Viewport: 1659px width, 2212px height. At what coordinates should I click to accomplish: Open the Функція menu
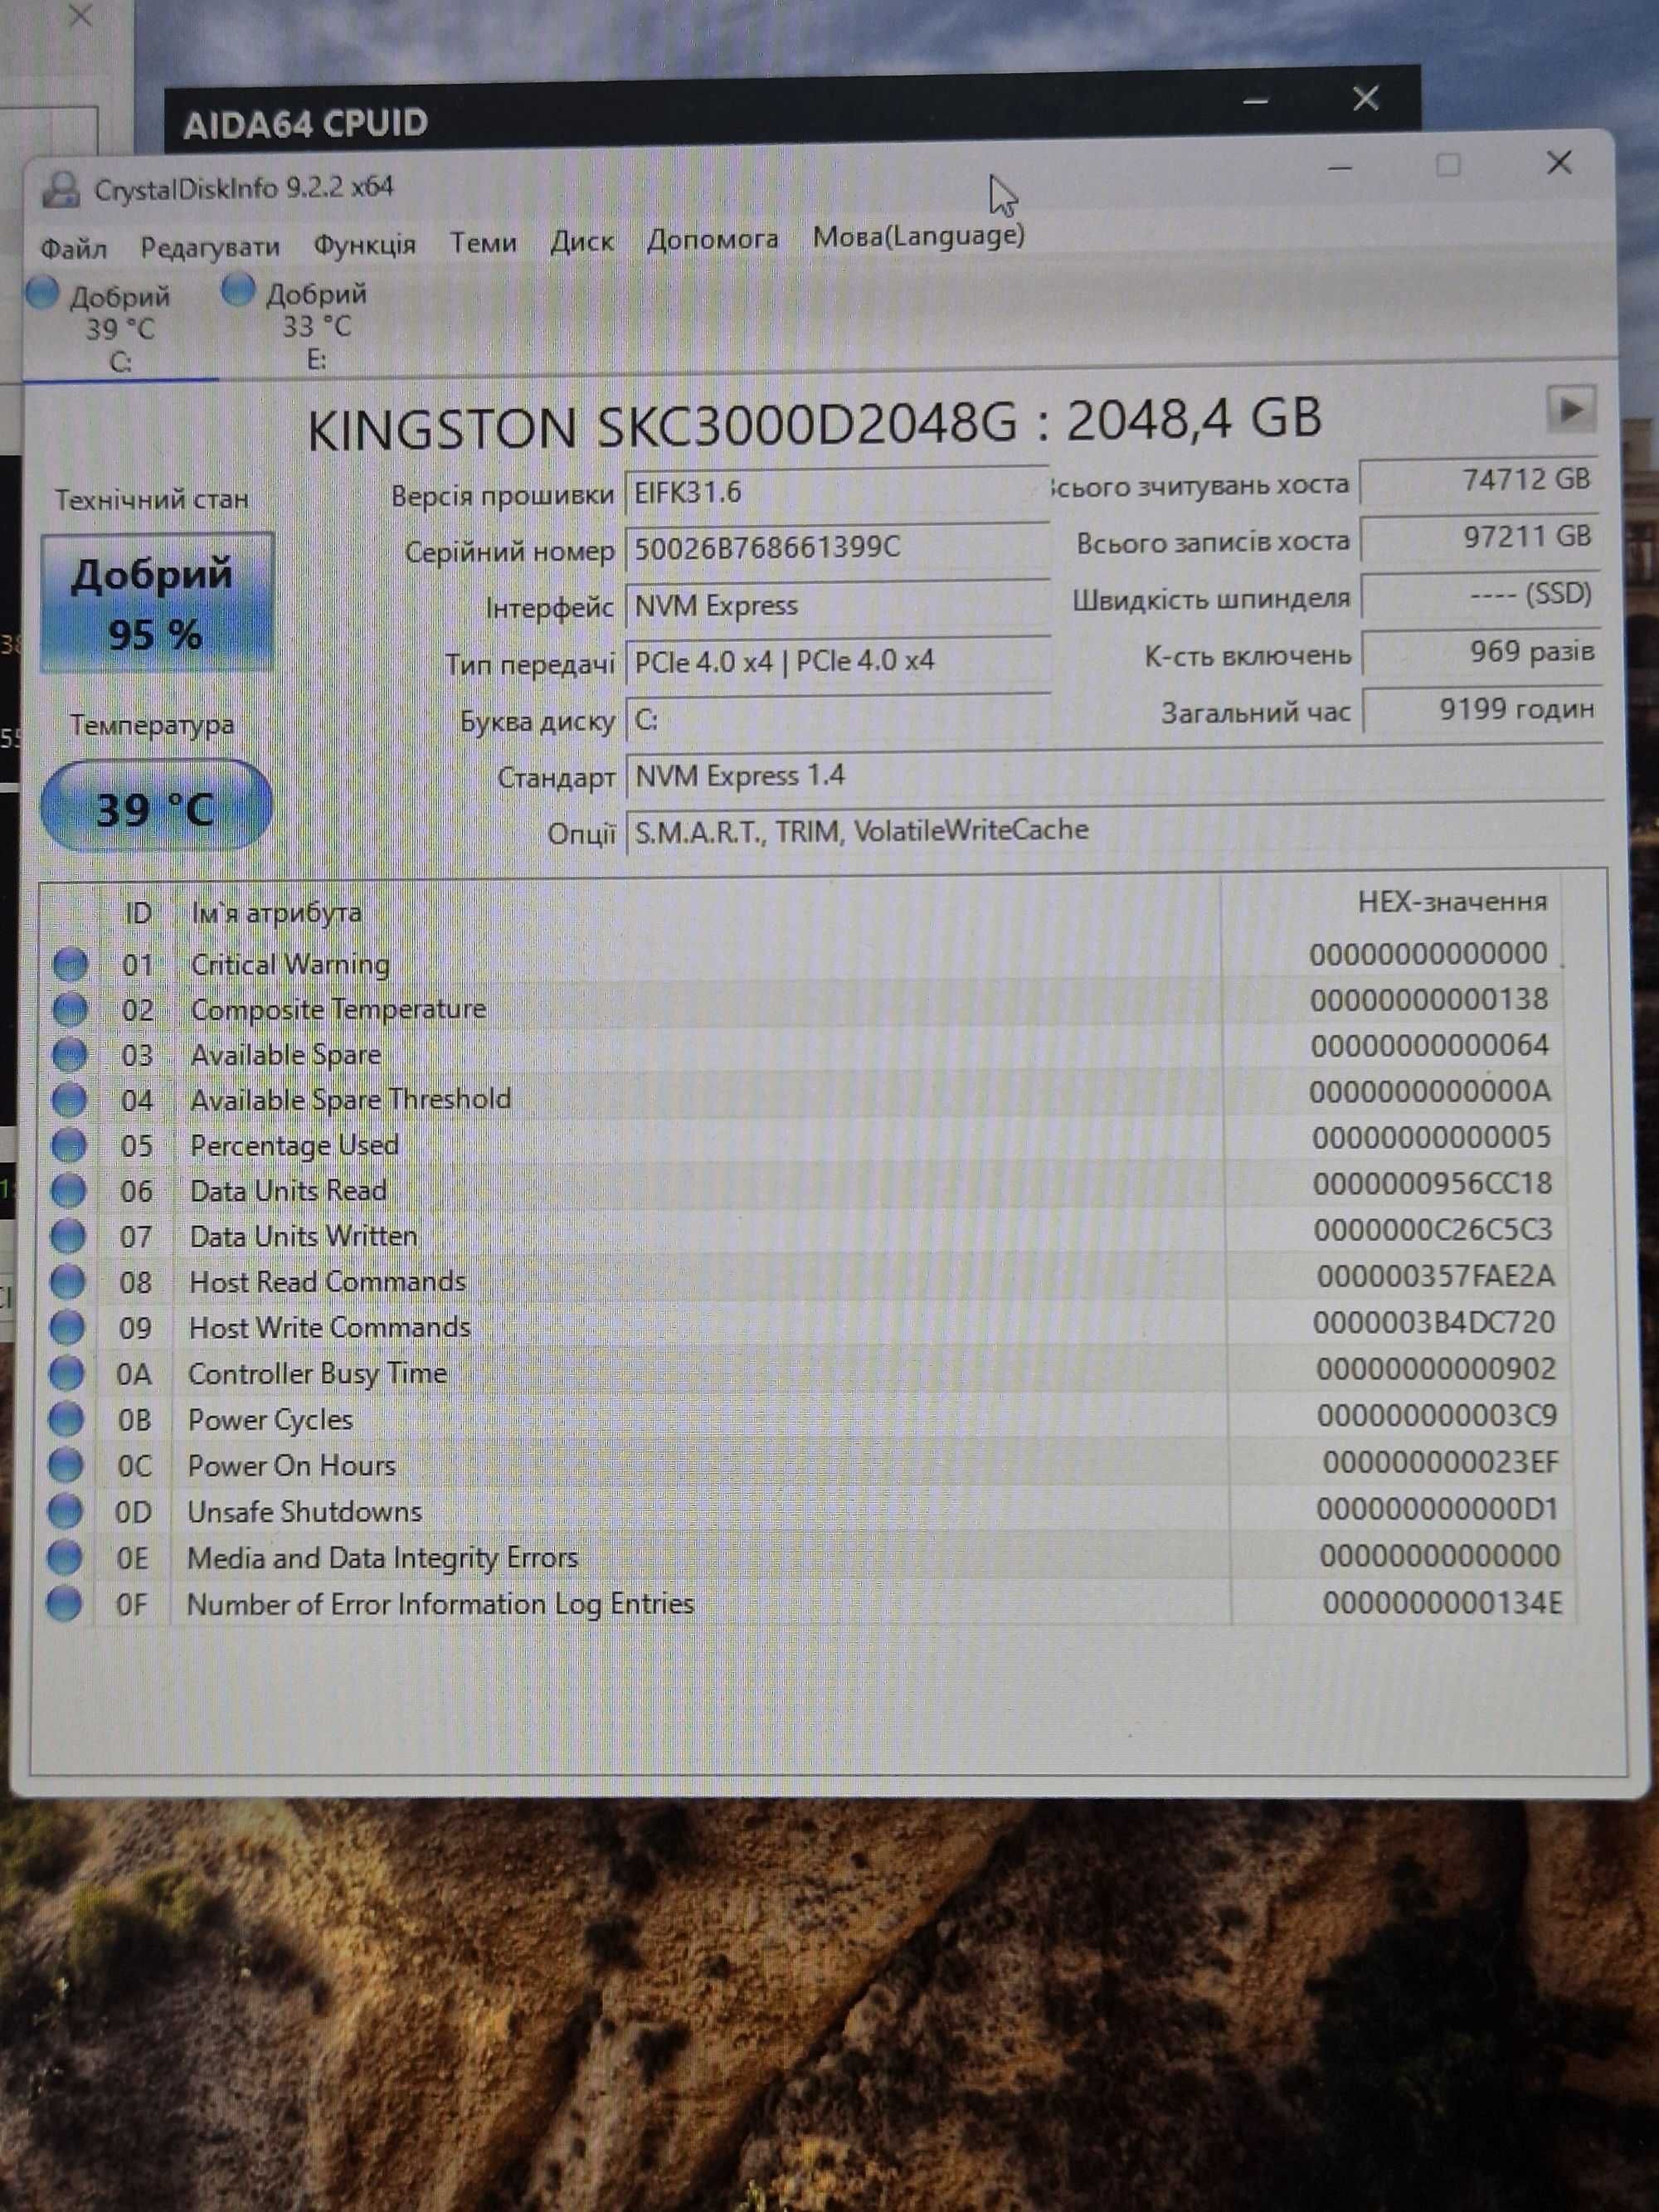pos(365,245)
